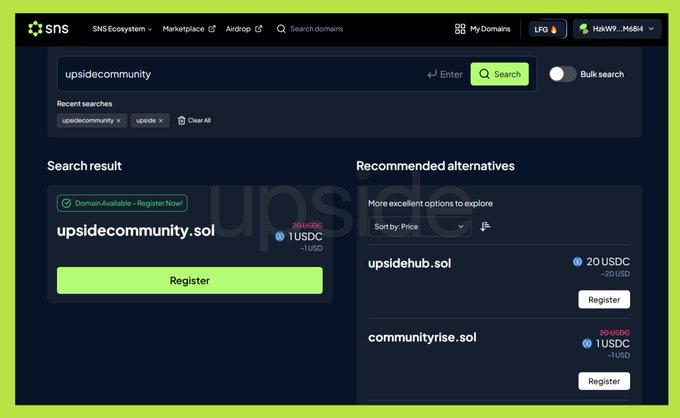Click the trash icon to clear all

coord(181,120)
